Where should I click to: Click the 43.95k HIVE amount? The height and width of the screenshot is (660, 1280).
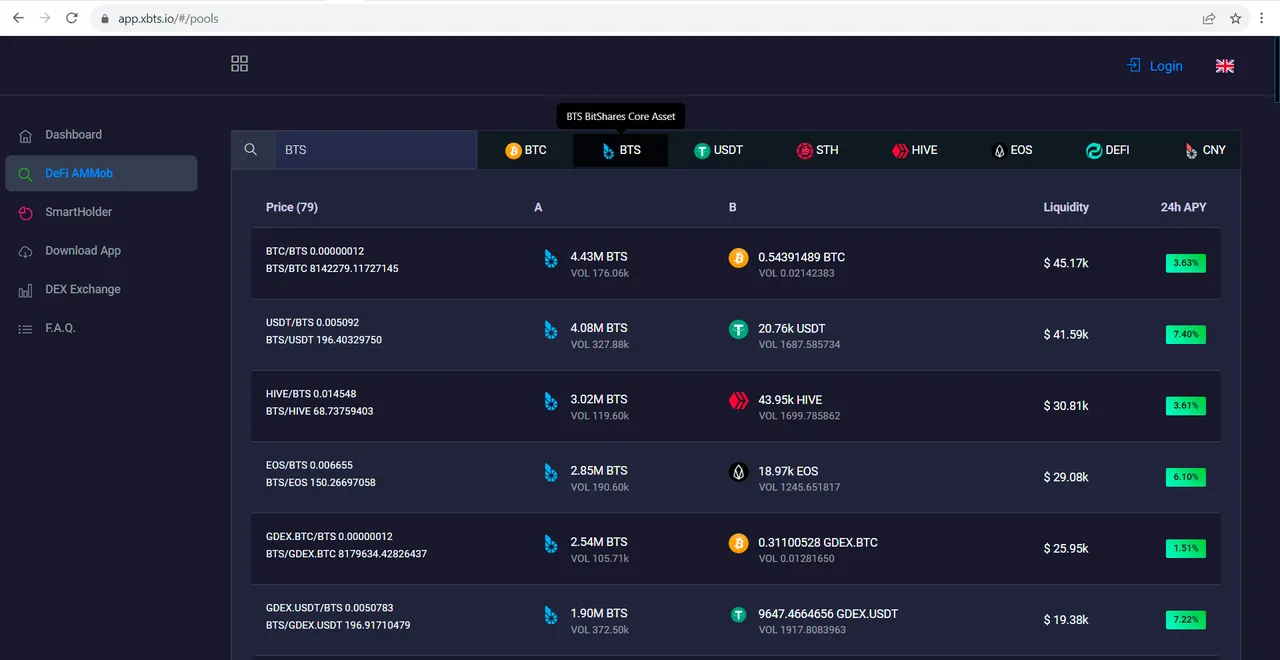[x=790, y=400]
